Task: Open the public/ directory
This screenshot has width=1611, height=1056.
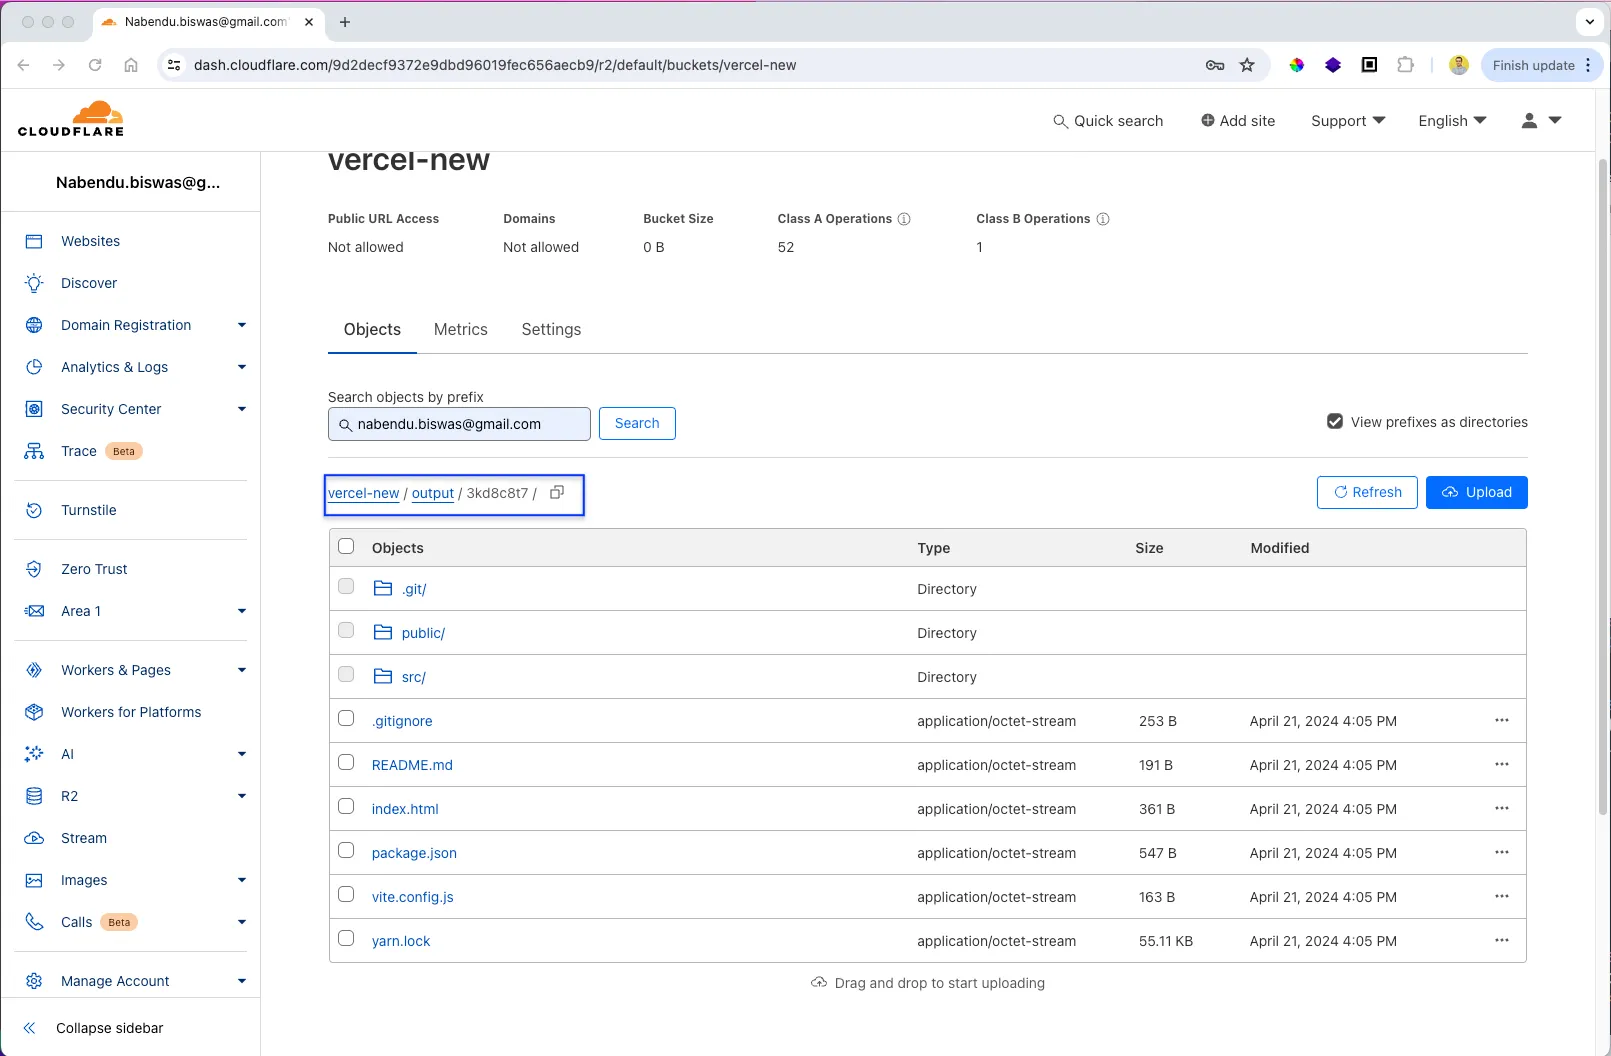Action: click(423, 633)
